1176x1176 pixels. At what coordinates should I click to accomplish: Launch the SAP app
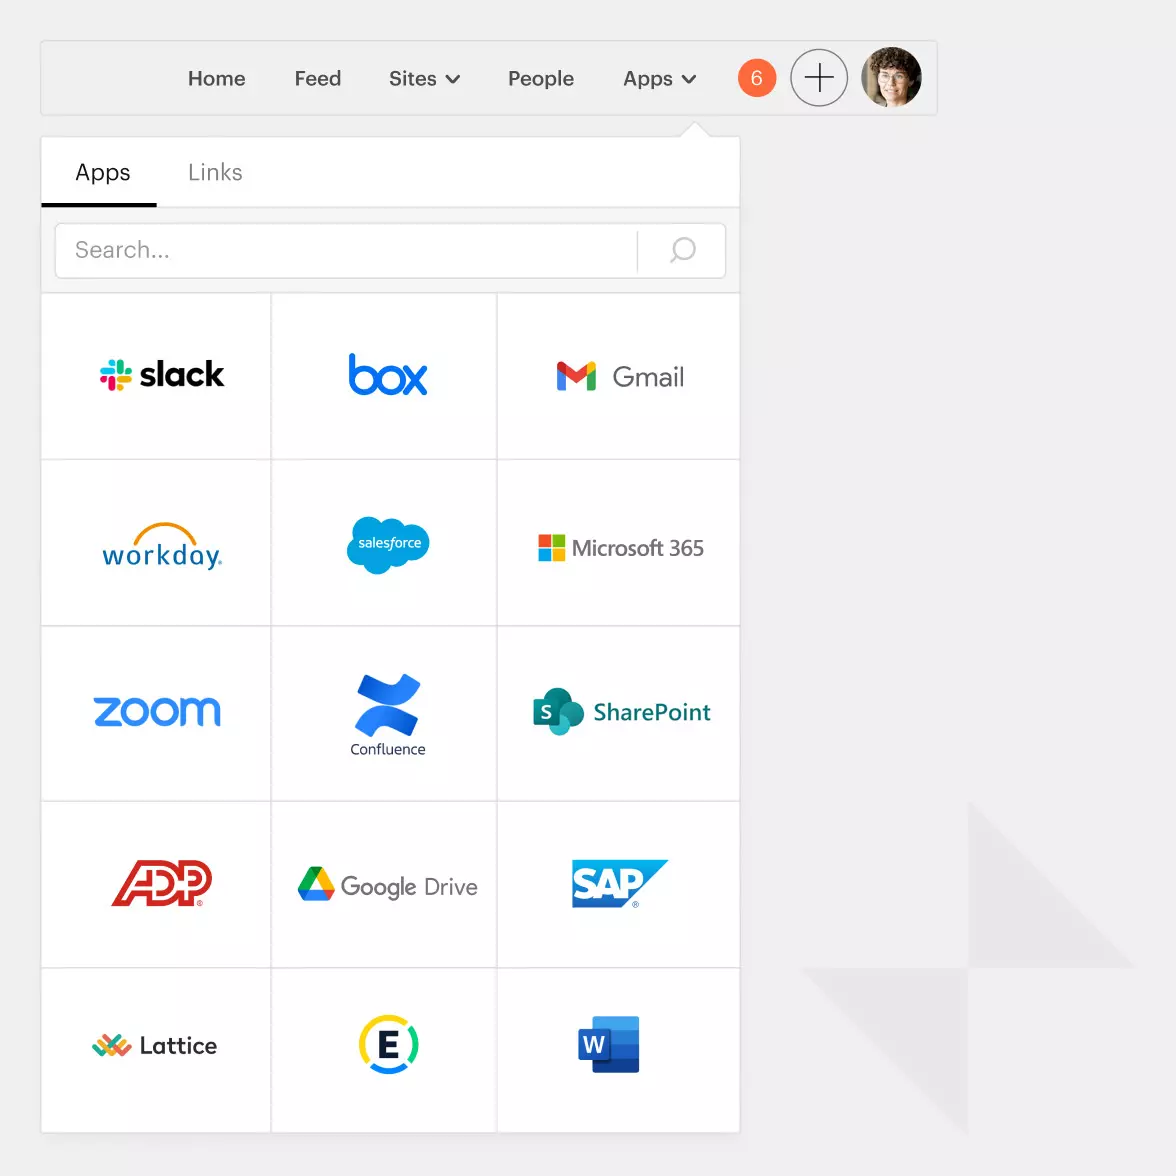(618, 884)
